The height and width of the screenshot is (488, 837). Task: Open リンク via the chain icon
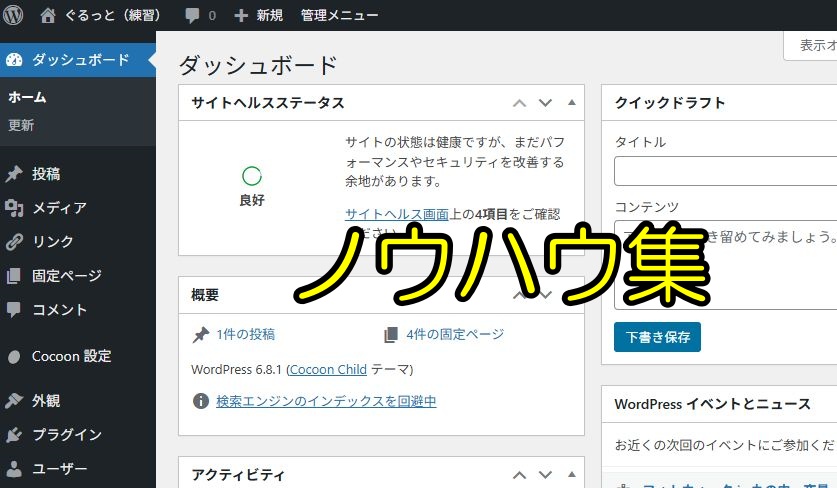[x=14, y=242]
